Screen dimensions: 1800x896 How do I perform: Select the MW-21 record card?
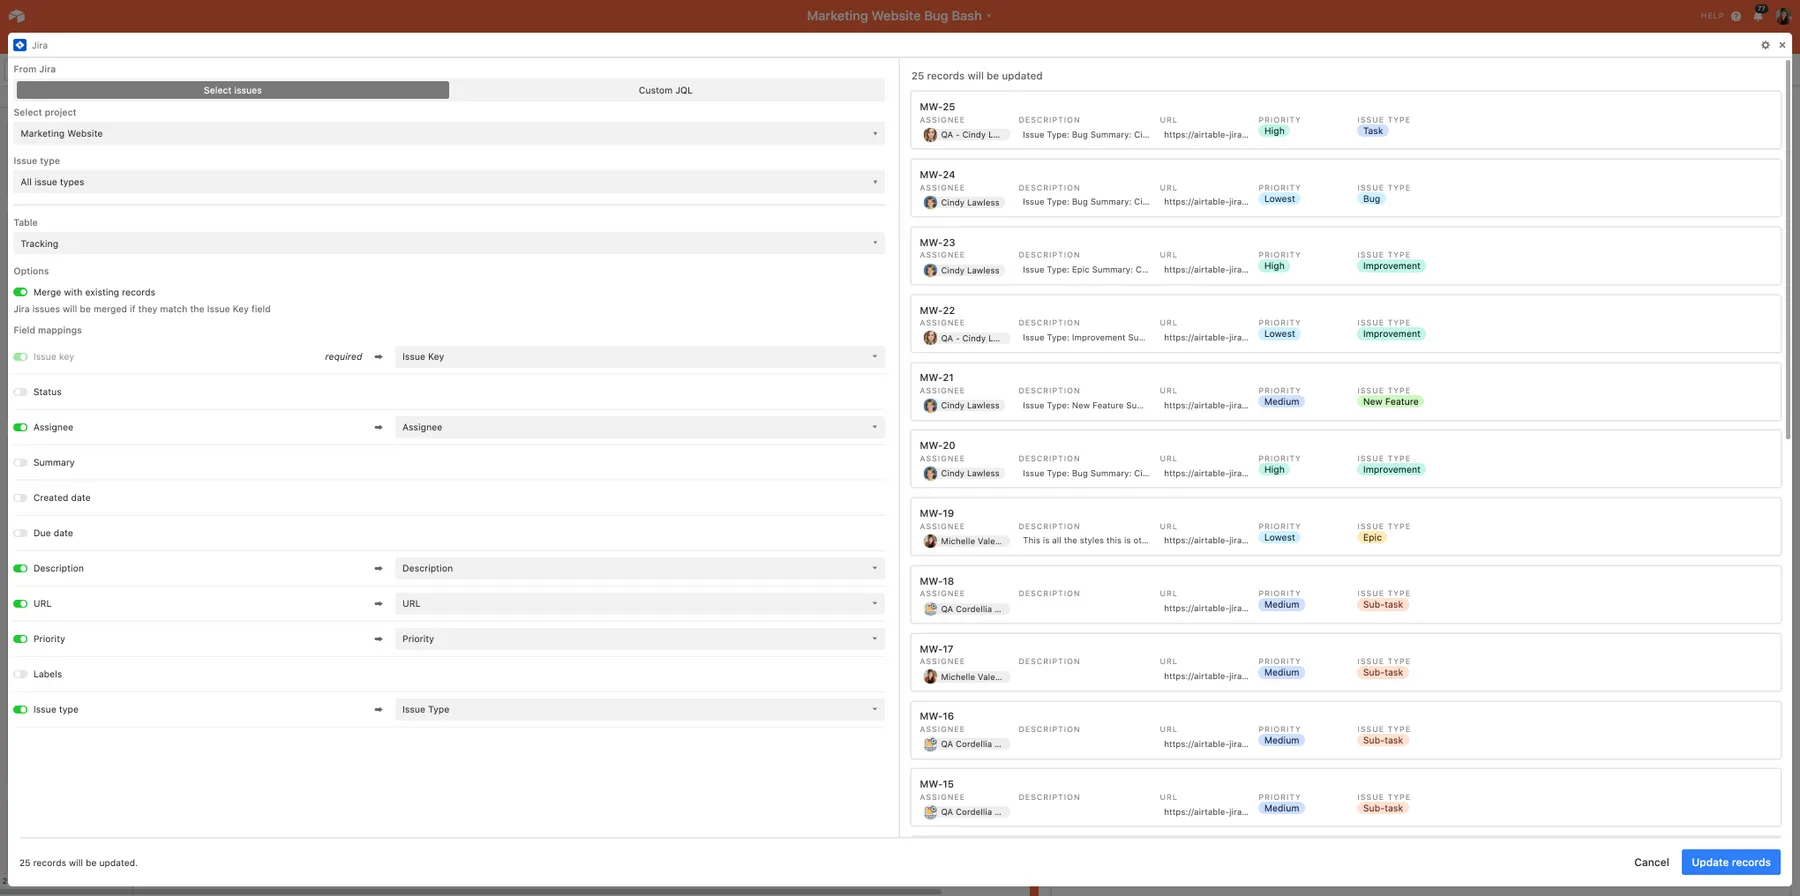(x=1344, y=391)
